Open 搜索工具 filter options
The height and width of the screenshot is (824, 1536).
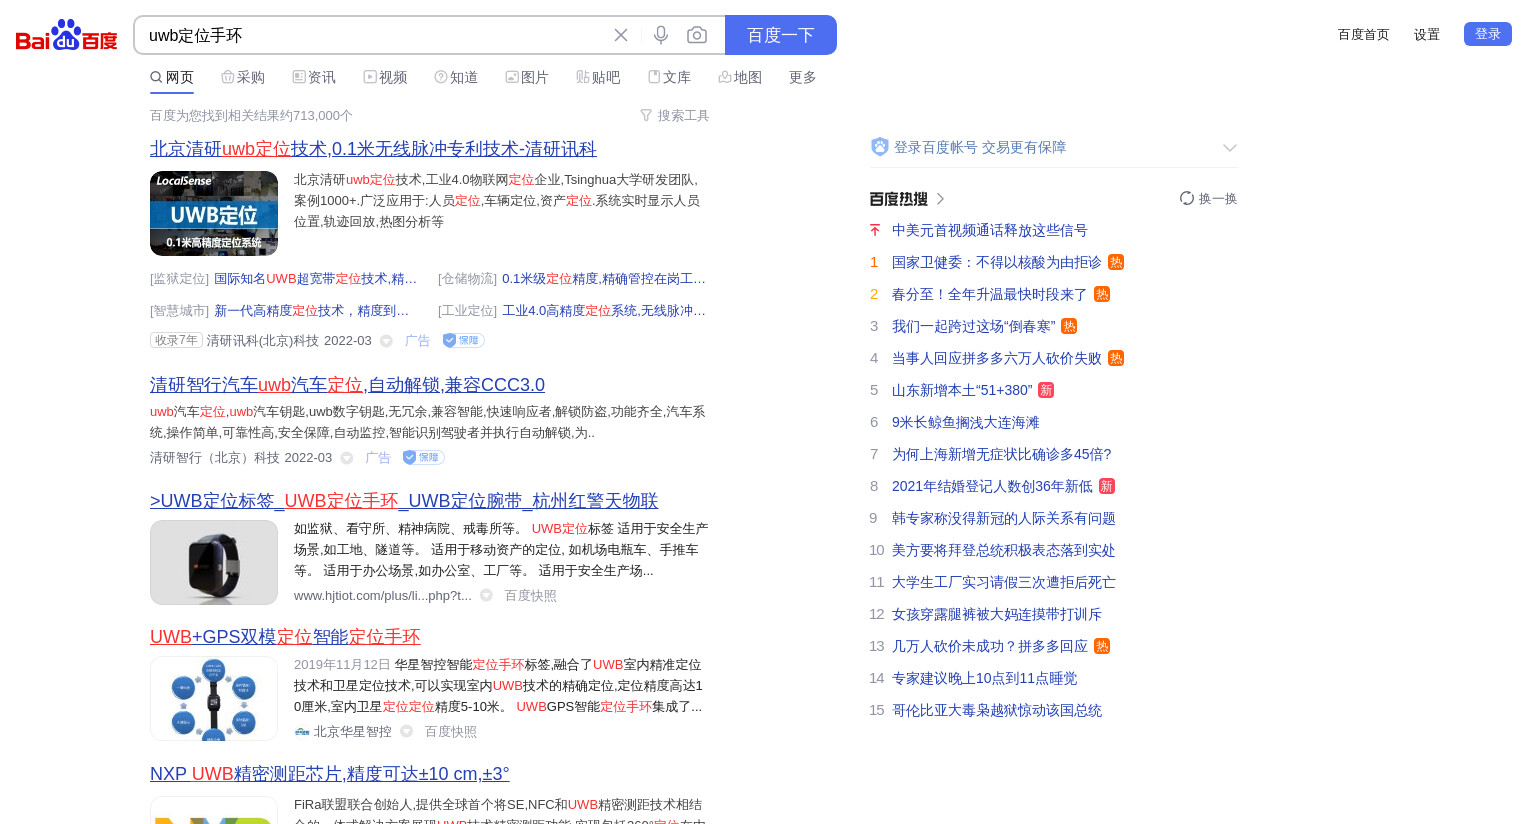pyautogui.click(x=675, y=115)
